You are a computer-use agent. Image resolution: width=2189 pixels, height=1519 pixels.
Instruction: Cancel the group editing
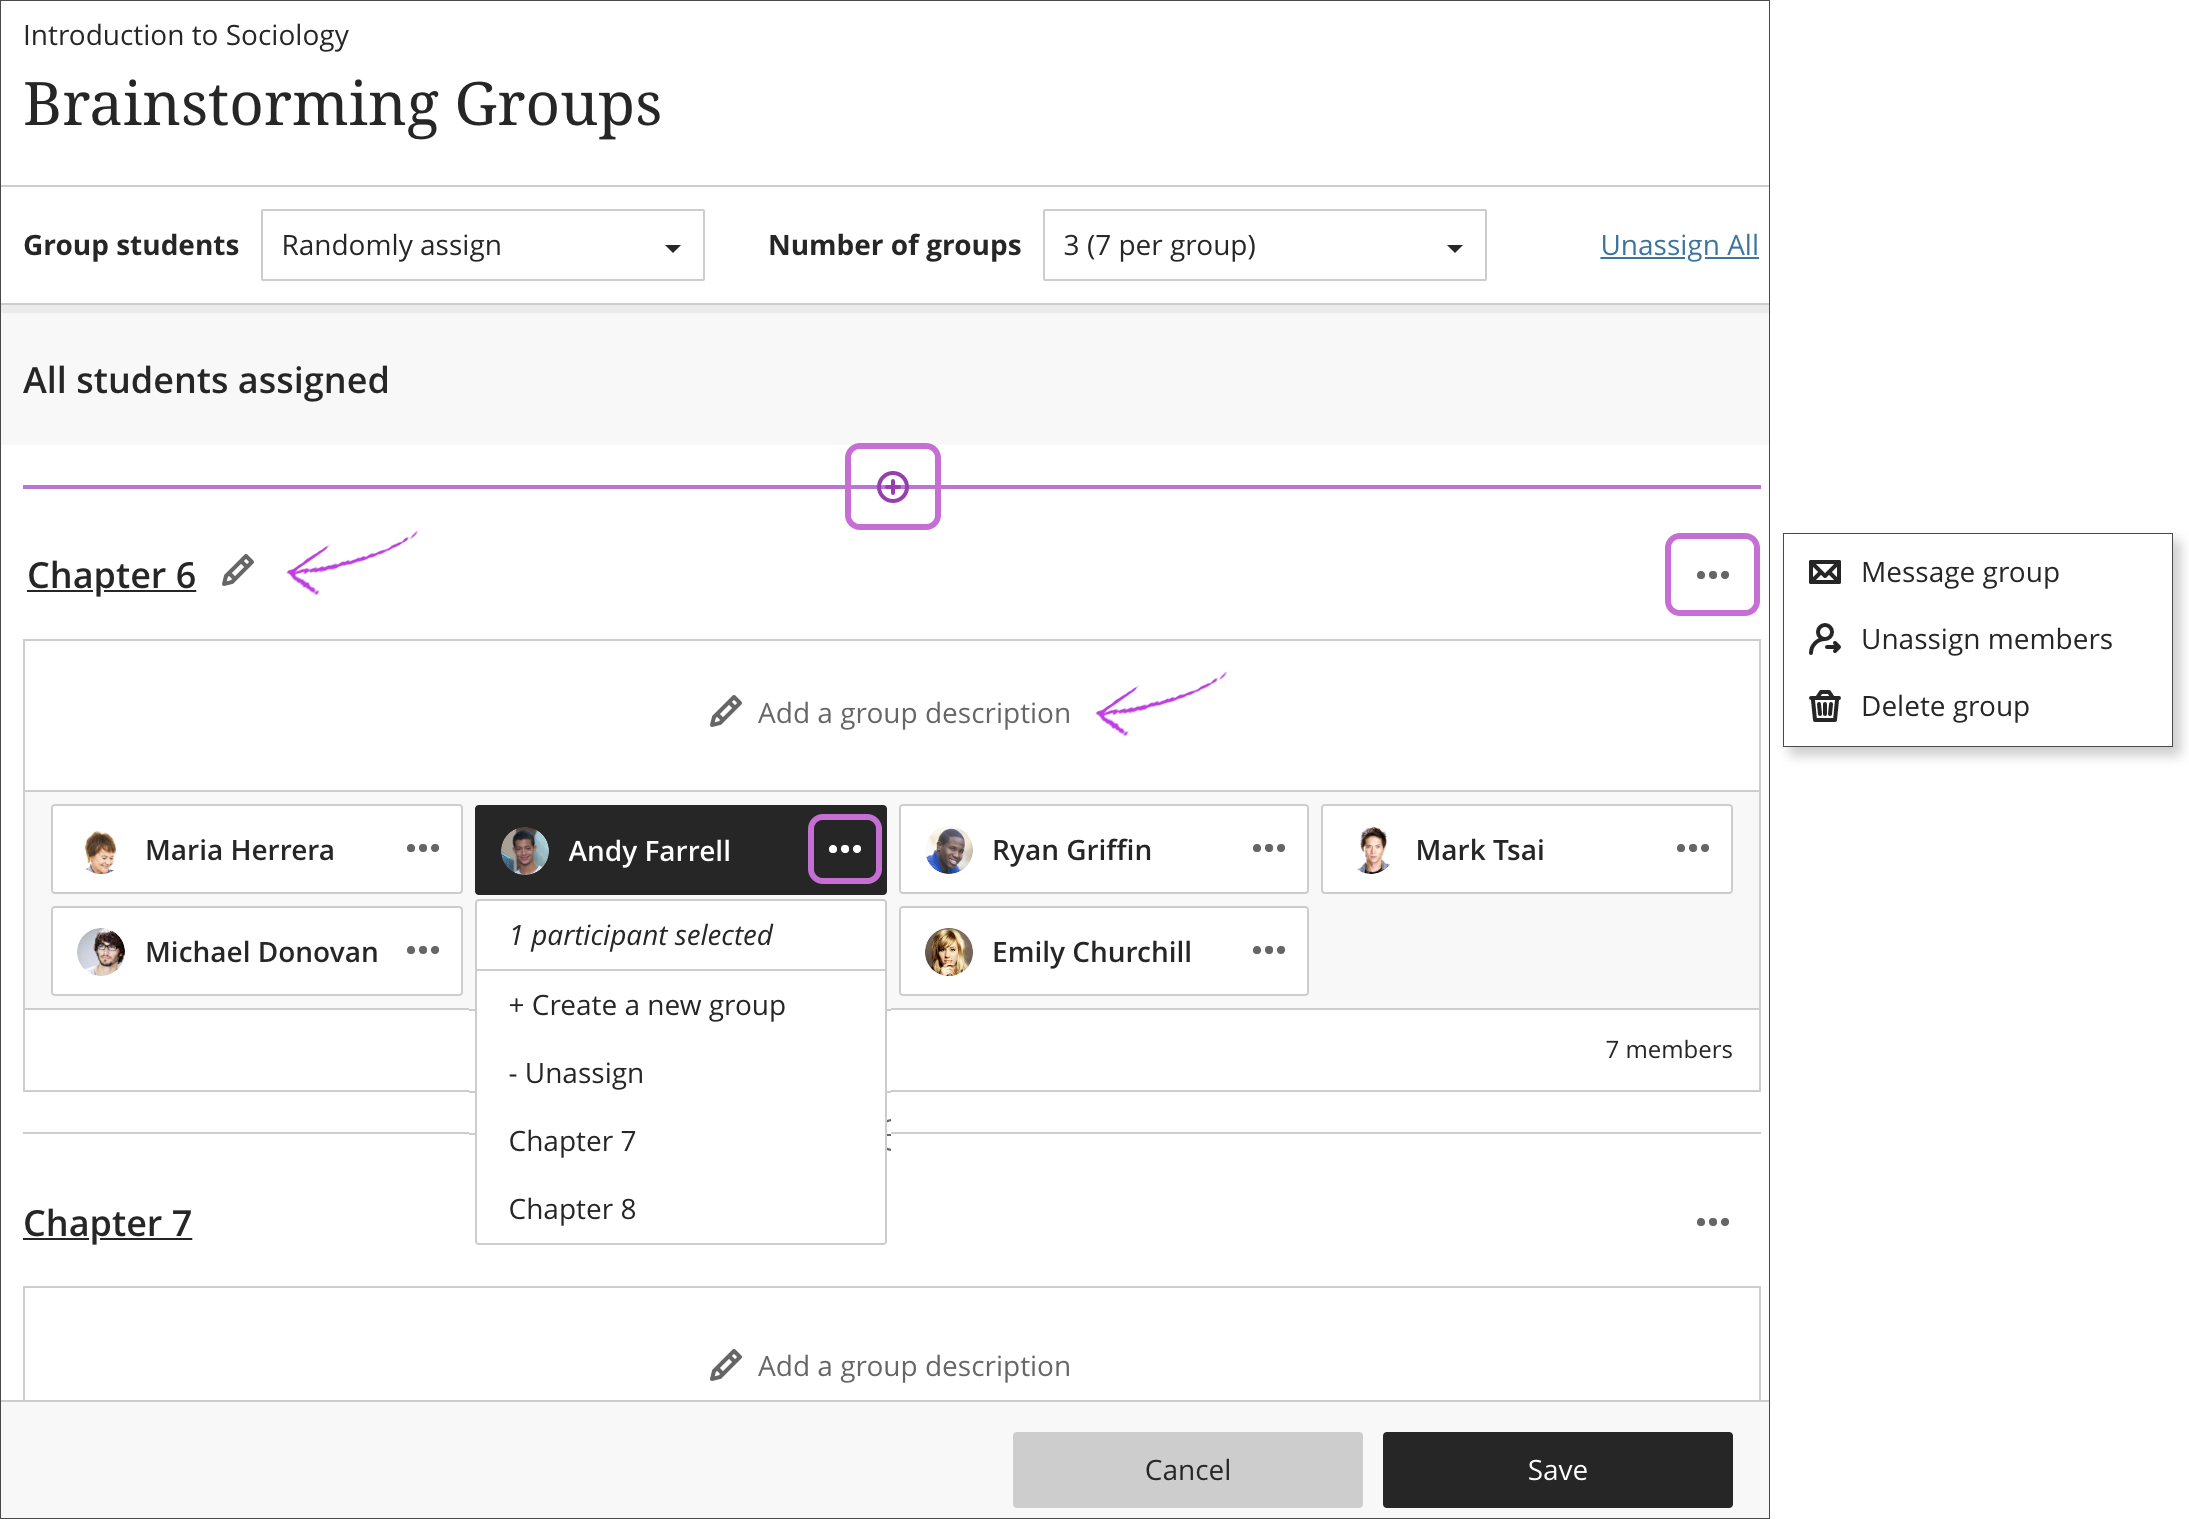(1186, 1469)
